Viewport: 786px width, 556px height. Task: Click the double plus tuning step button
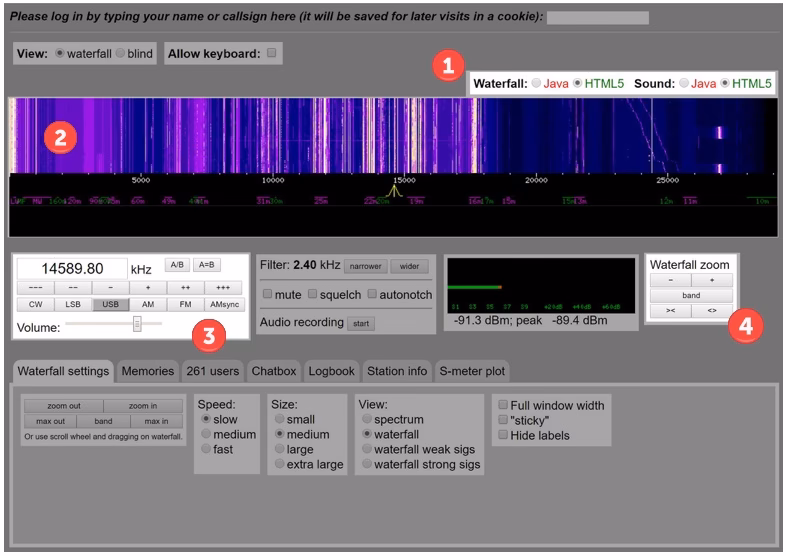click(x=185, y=288)
